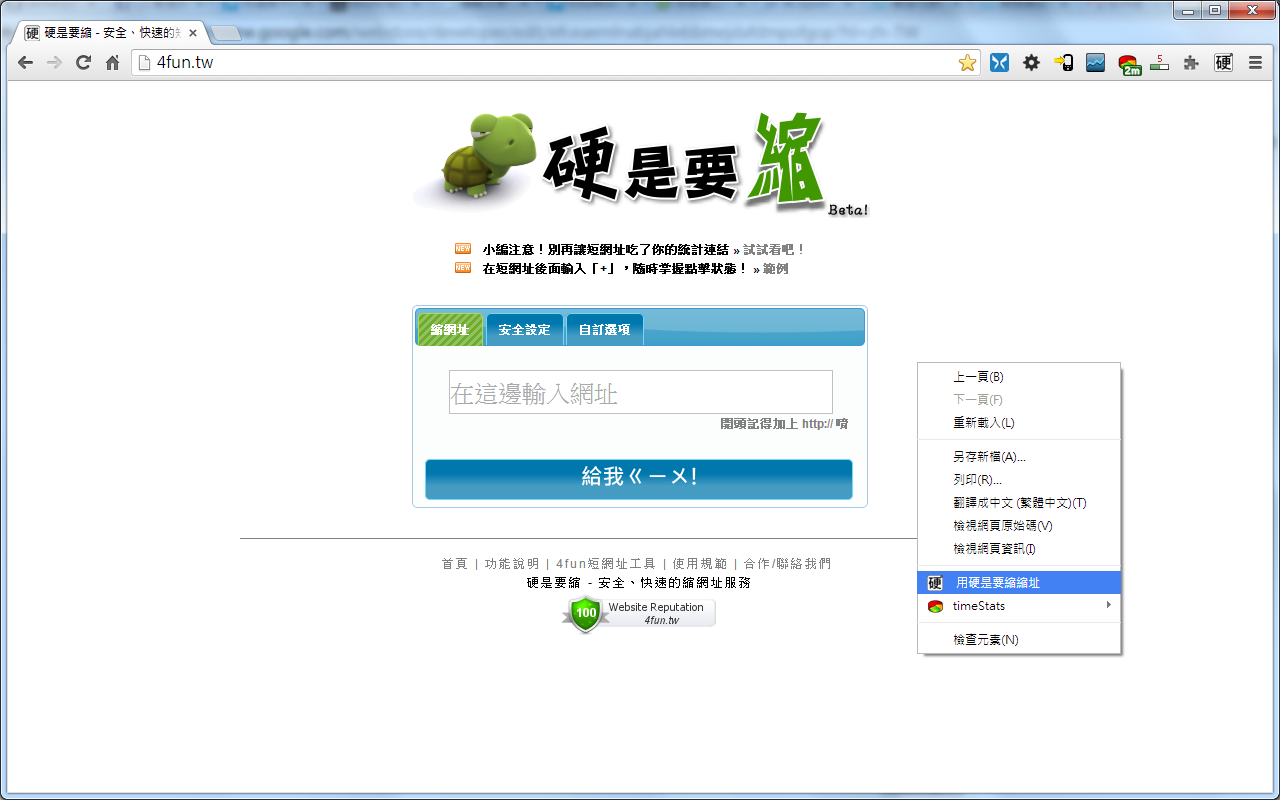This screenshot has height=800, width=1280.
Task: Click the browser forward arrow
Action: point(54,63)
